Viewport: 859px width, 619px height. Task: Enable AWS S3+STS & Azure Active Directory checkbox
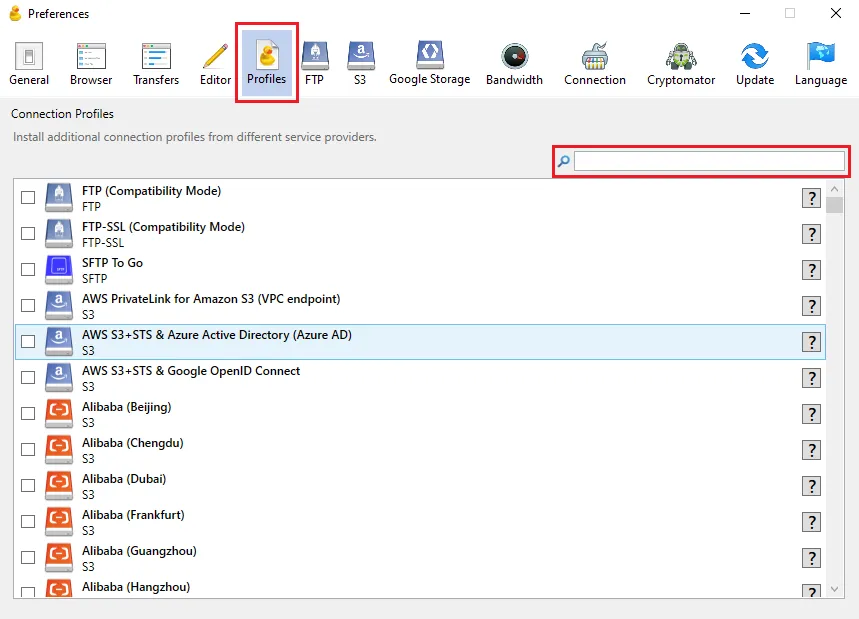coord(28,341)
